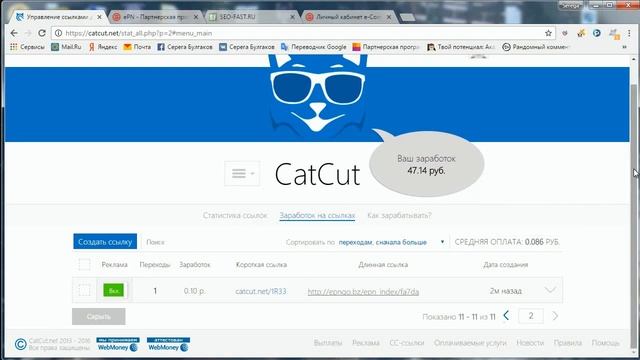The height and width of the screenshot is (360, 640).
Task: Open the Твой потенциал bookmark
Action: 461,47
